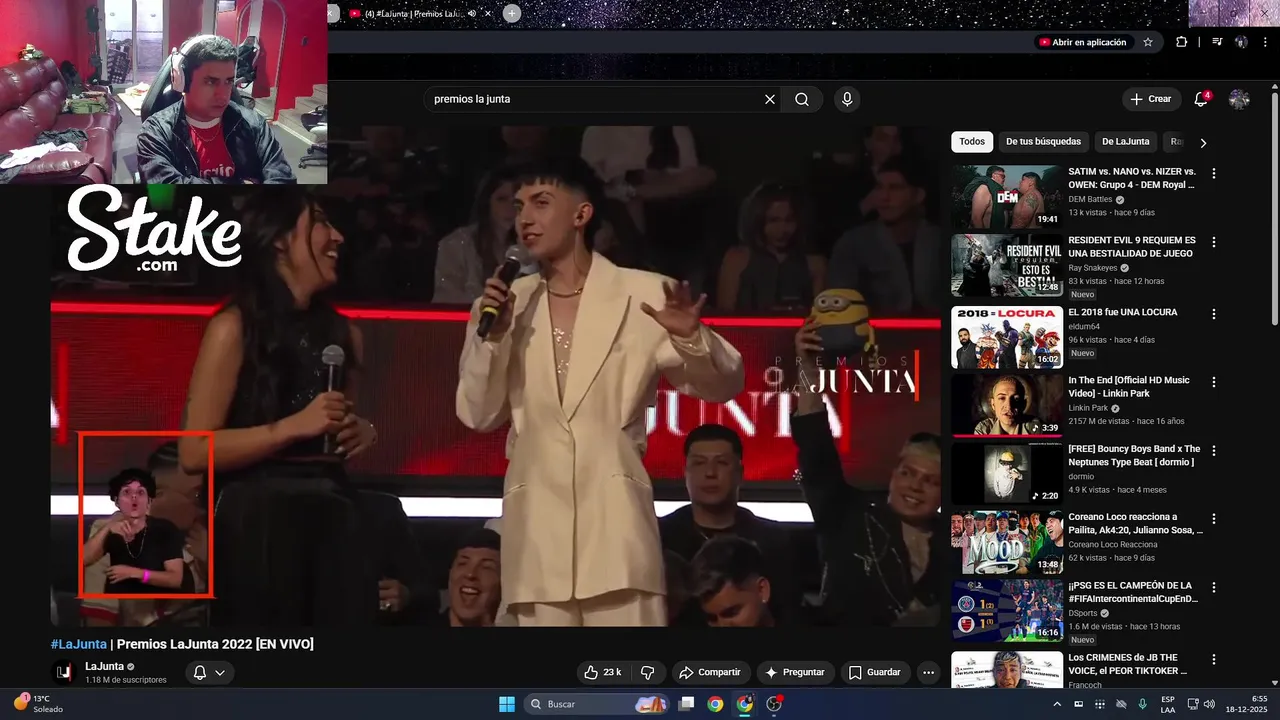Mute the tab via its speaker icon
Viewport: 1280px width, 720px height.
click(472, 13)
